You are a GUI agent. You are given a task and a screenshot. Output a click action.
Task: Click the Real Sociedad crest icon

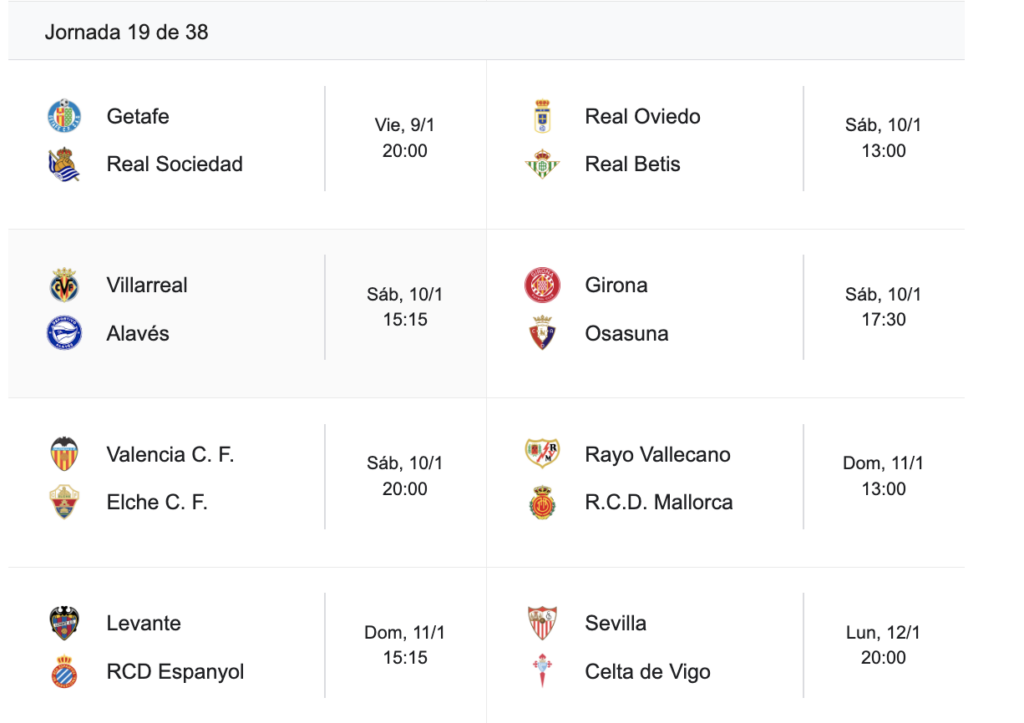(x=64, y=164)
